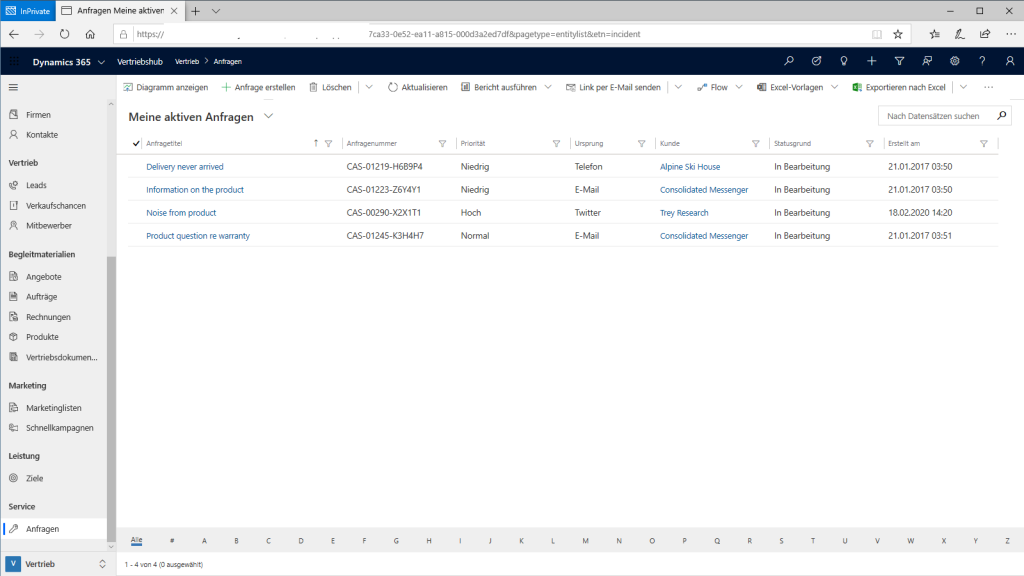Image resolution: width=1024 pixels, height=576 pixels.
Task: Open advanced filter using the funnel icon
Action: point(898,61)
